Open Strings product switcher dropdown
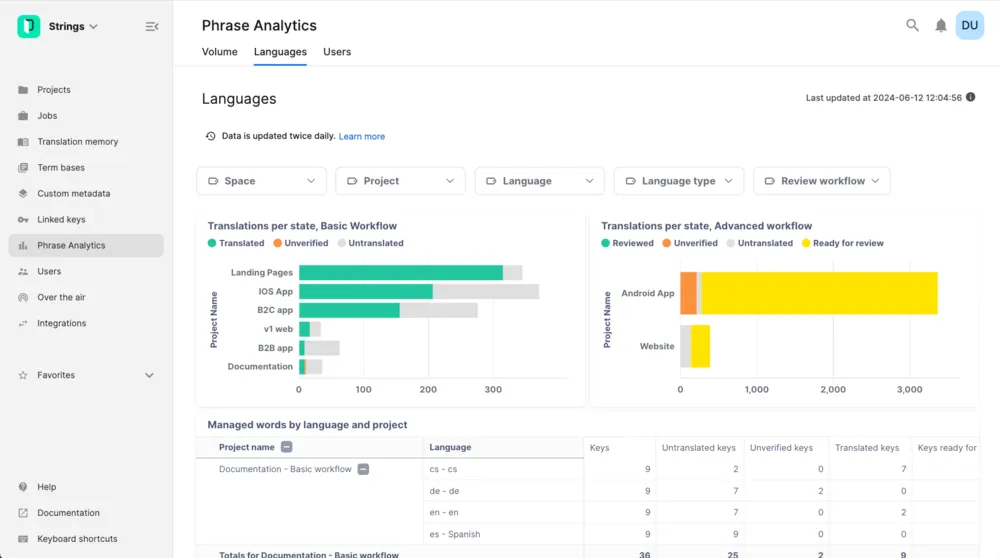Viewport: 1000px width, 558px height. pos(73,26)
